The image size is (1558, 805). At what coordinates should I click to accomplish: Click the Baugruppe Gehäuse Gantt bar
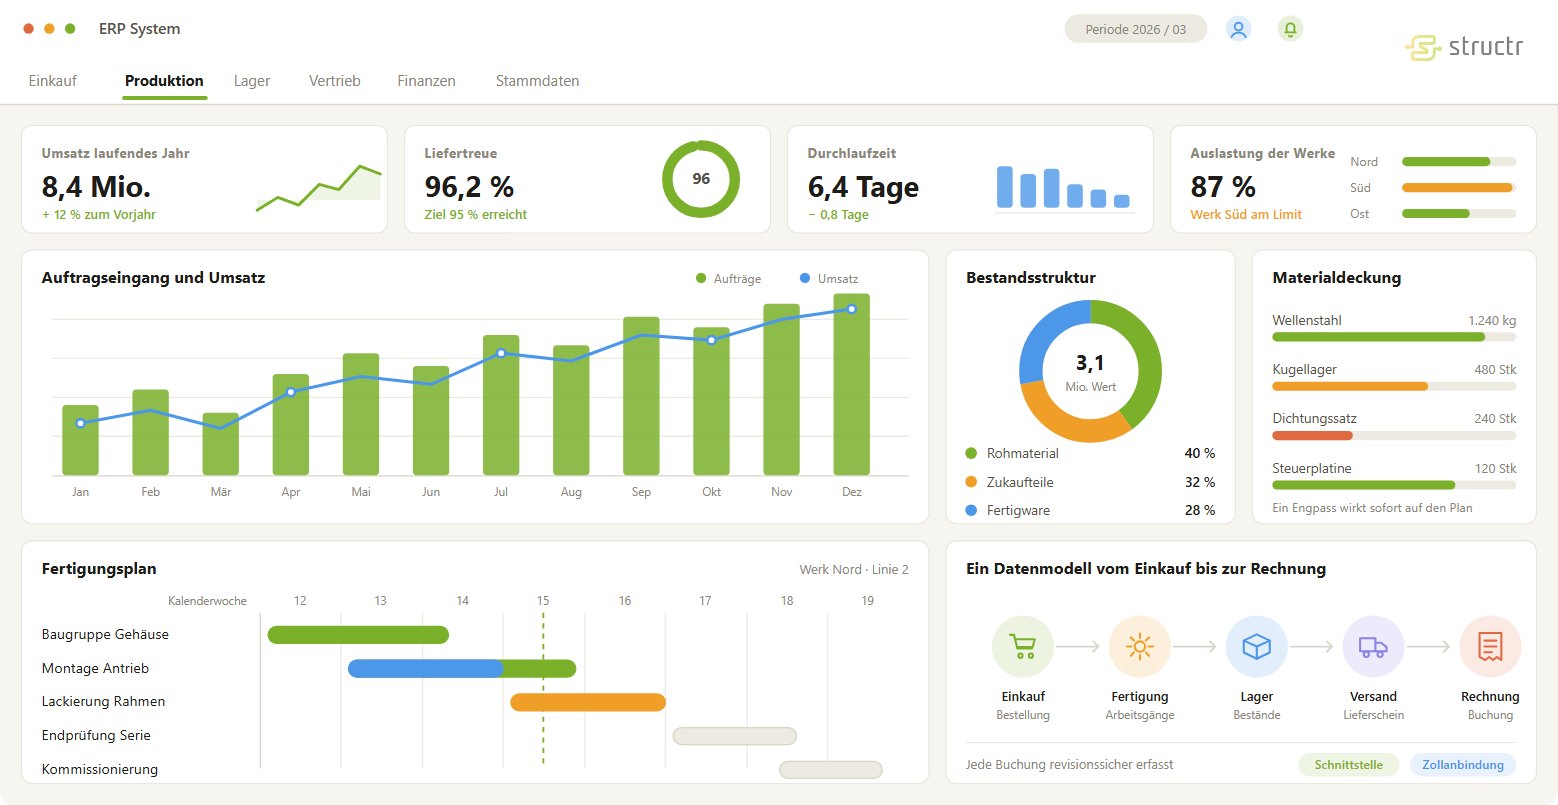[x=358, y=635]
